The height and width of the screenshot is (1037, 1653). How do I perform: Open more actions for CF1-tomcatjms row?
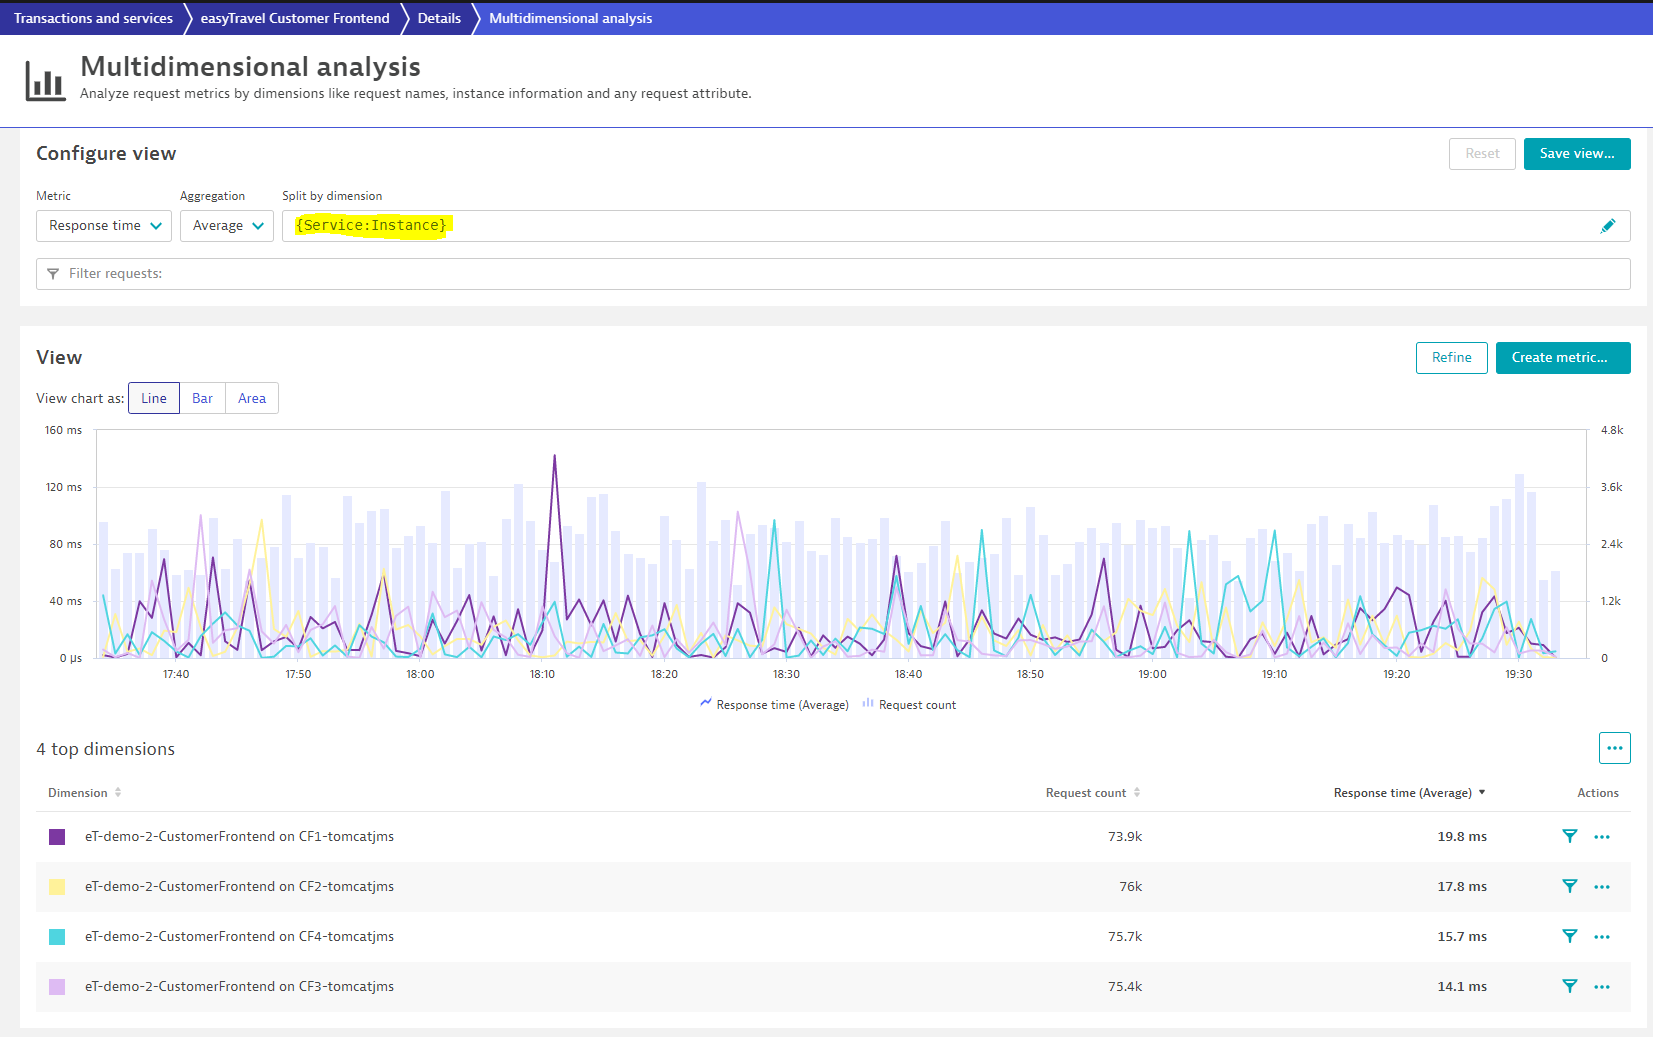click(x=1602, y=837)
